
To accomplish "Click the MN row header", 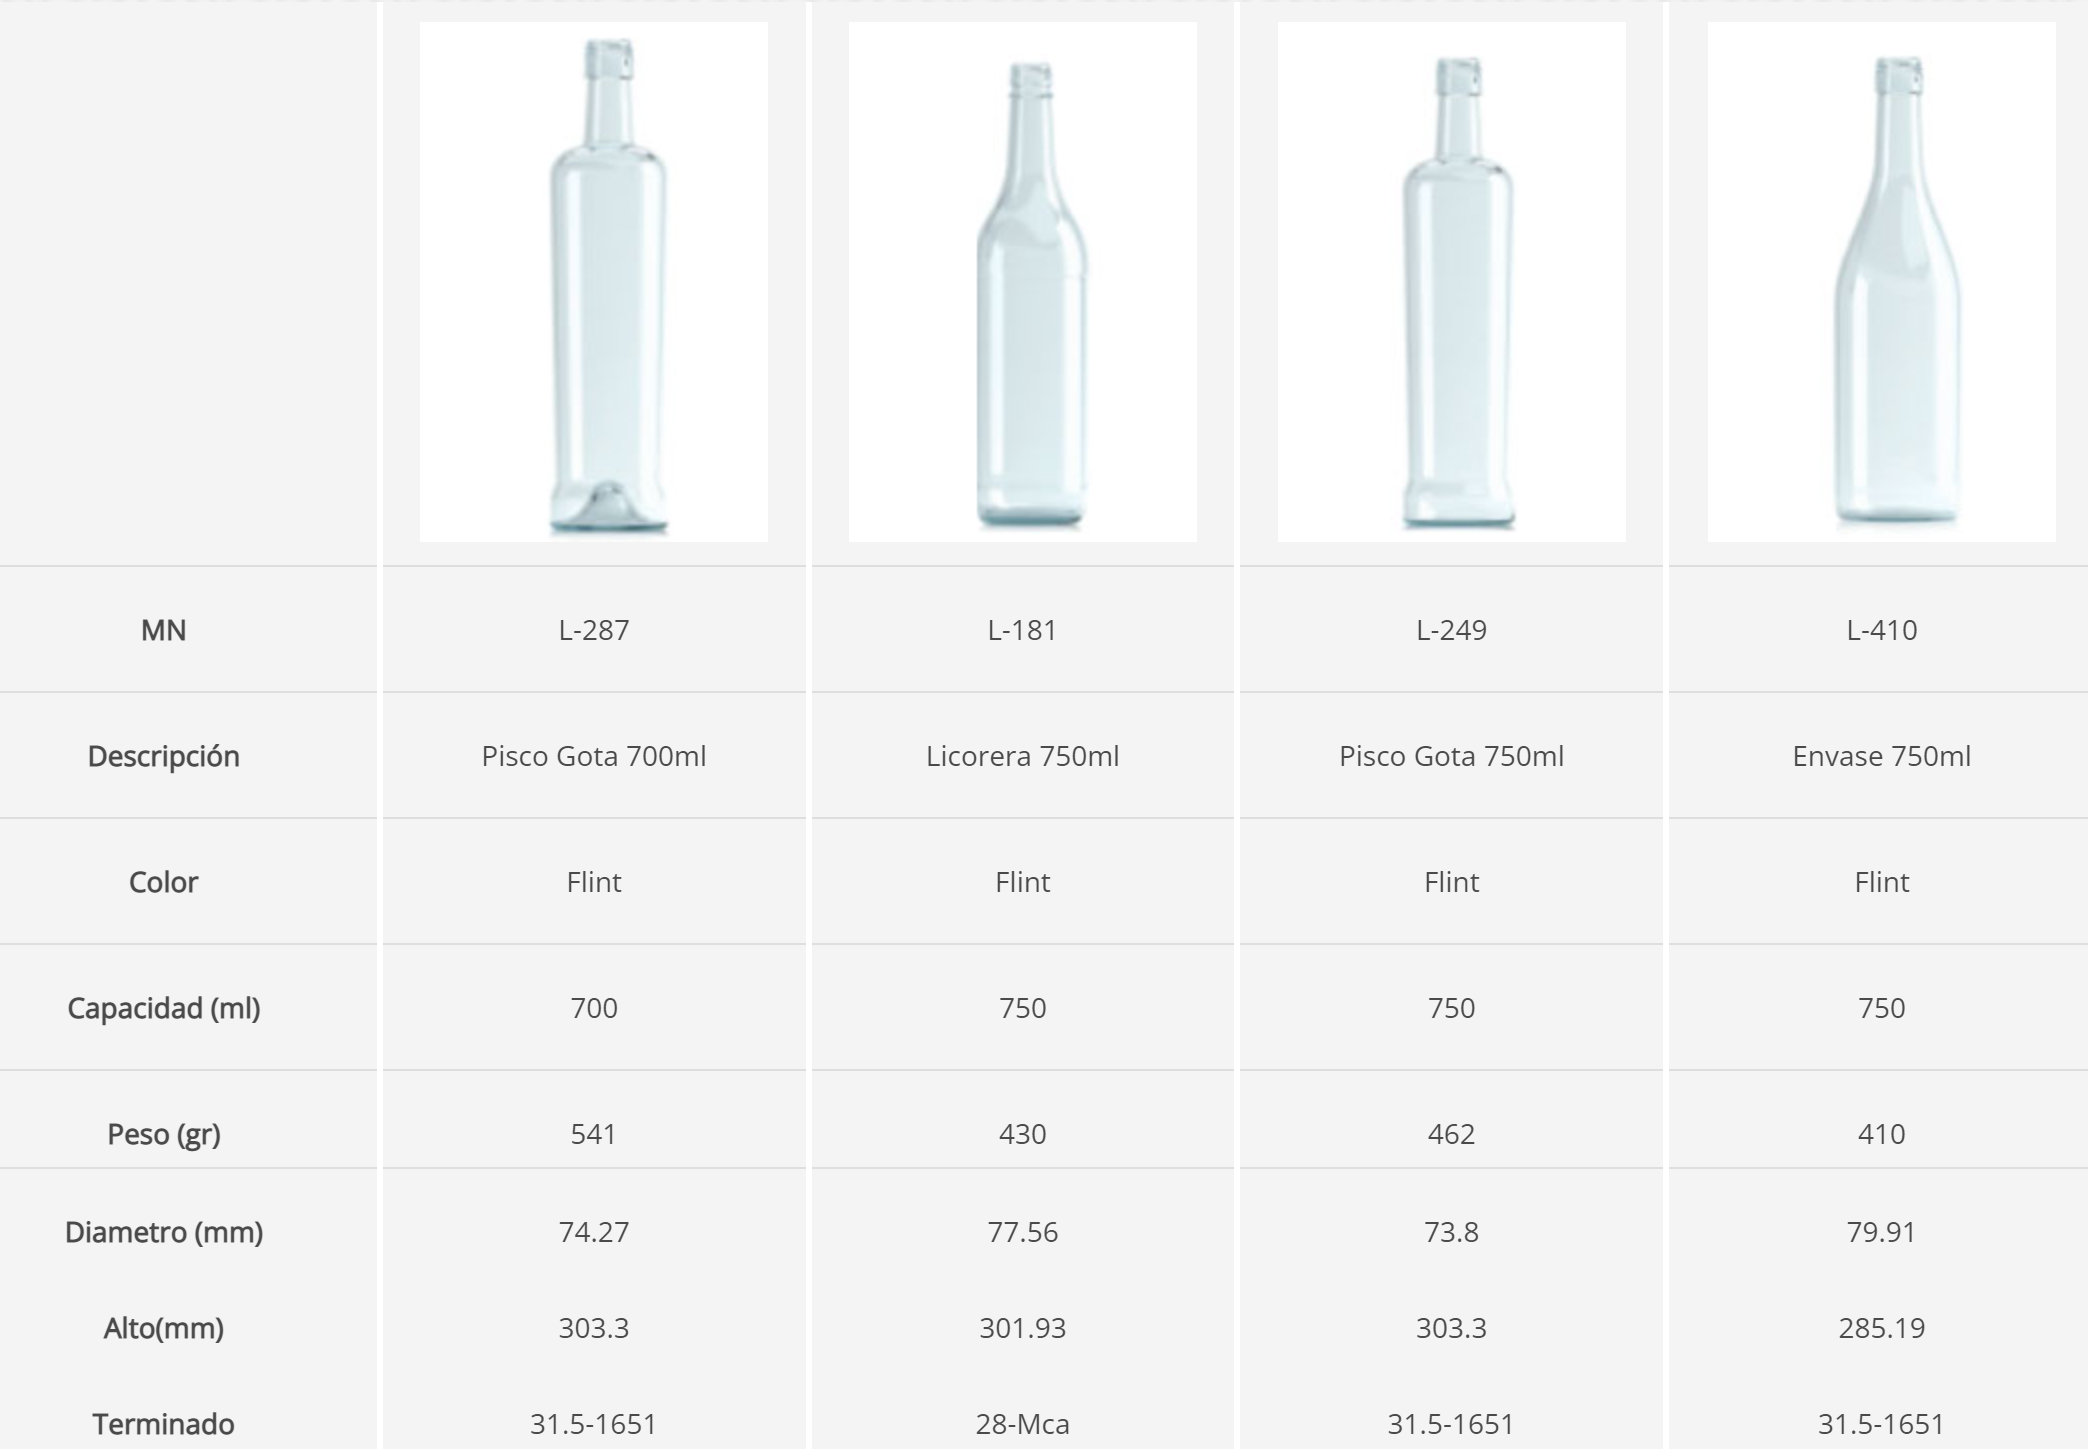I will point(164,630).
